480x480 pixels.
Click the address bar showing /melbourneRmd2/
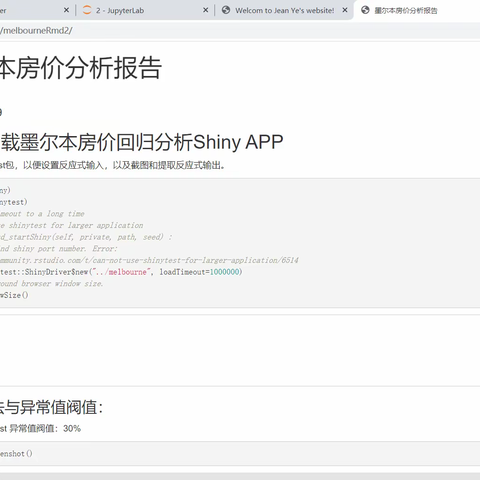pyautogui.click(x=240, y=31)
